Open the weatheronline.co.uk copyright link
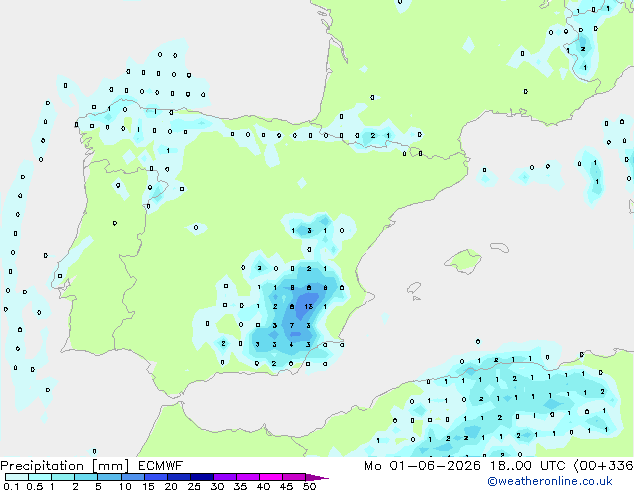This screenshot has height=490, width=634. tap(550, 481)
